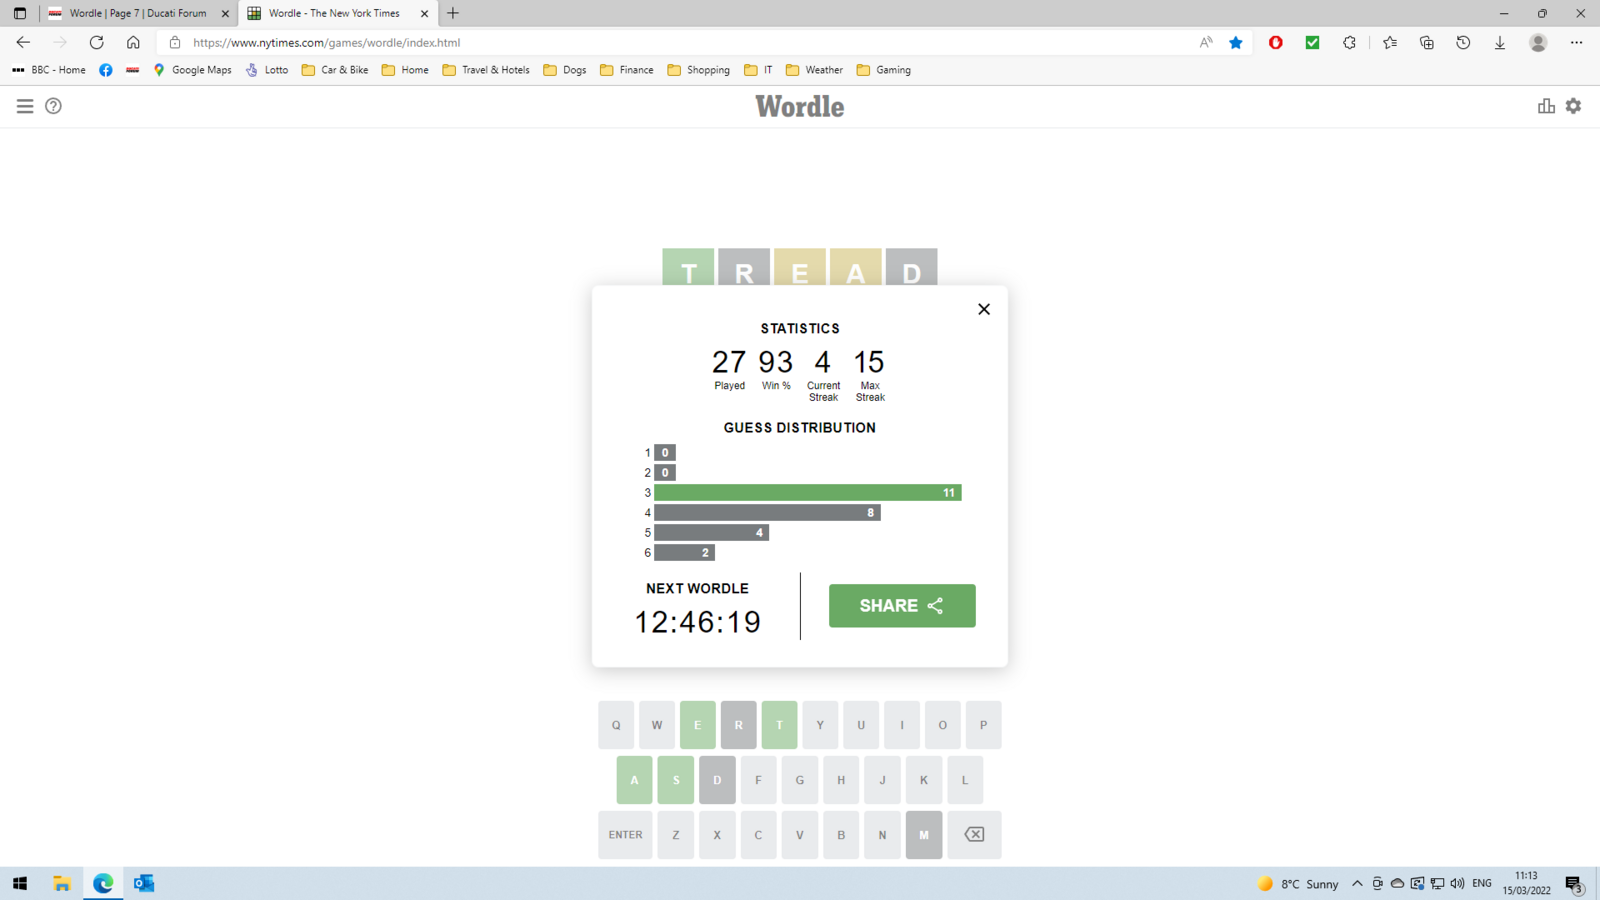
Task: Show hidden system tray icons chevron
Action: 1357,884
